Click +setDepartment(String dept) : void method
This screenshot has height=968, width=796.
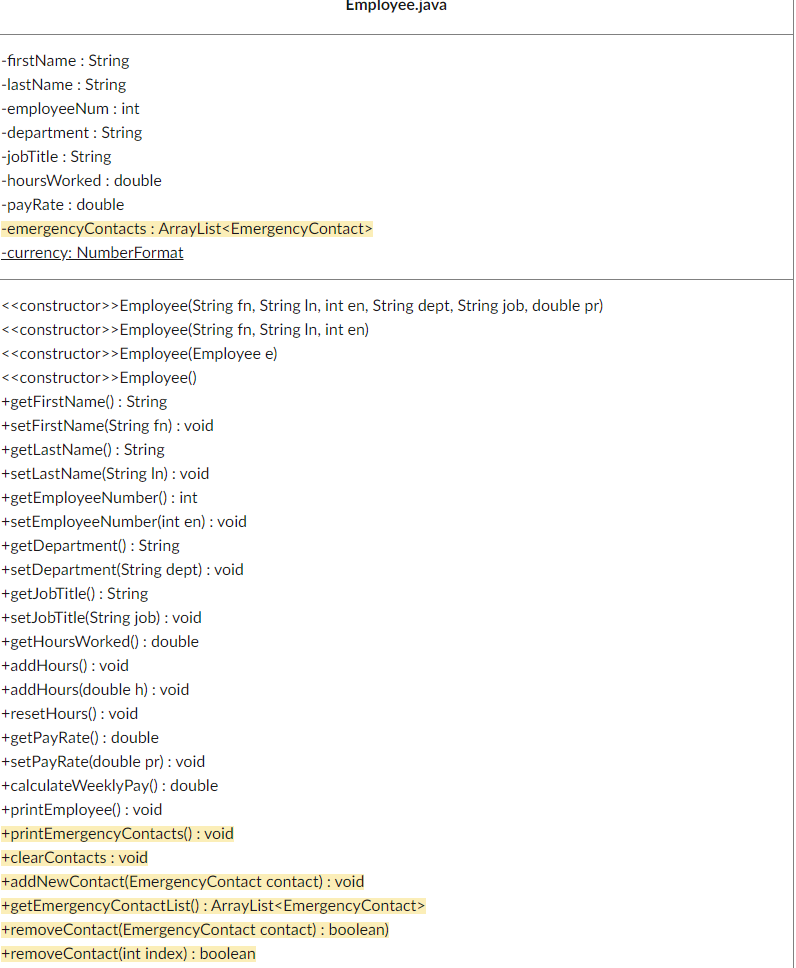122,570
